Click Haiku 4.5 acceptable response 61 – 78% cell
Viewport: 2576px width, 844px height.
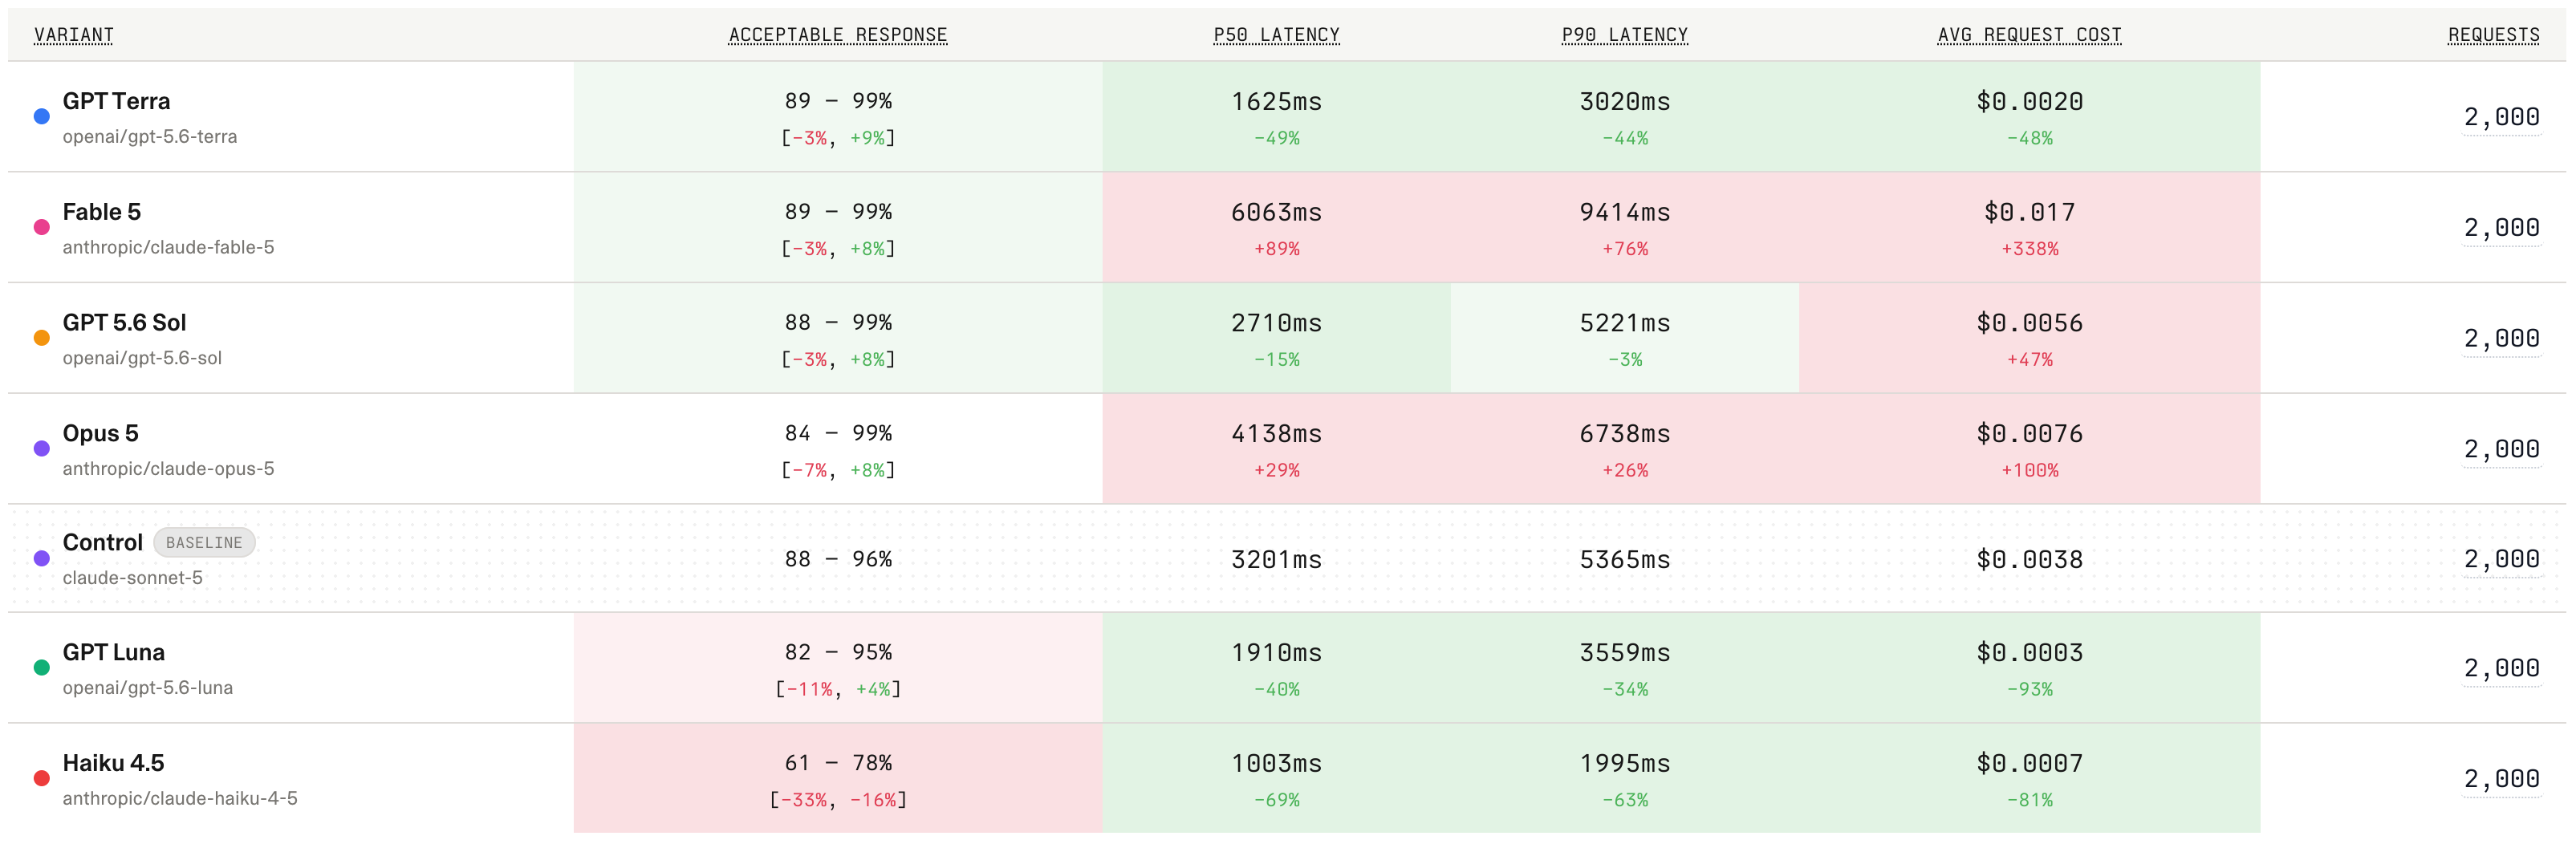click(838, 779)
